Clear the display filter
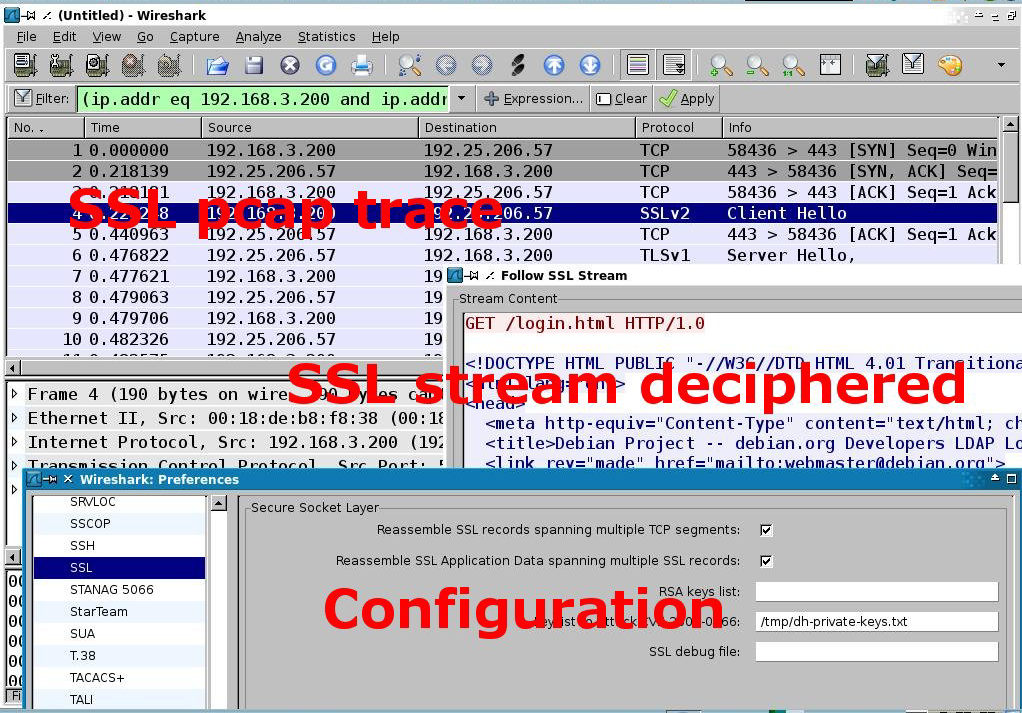Screen dimensions: 1022x713 click(621, 98)
